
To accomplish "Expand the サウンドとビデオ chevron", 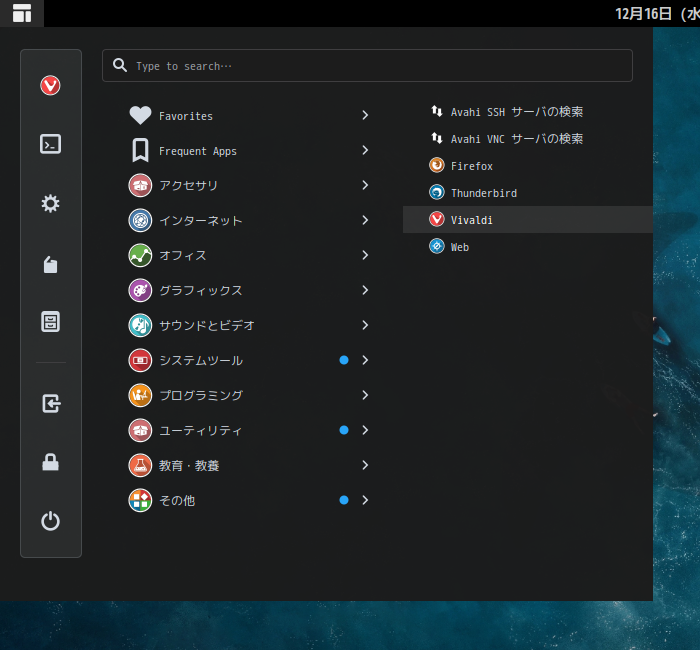I will (x=365, y=325).
